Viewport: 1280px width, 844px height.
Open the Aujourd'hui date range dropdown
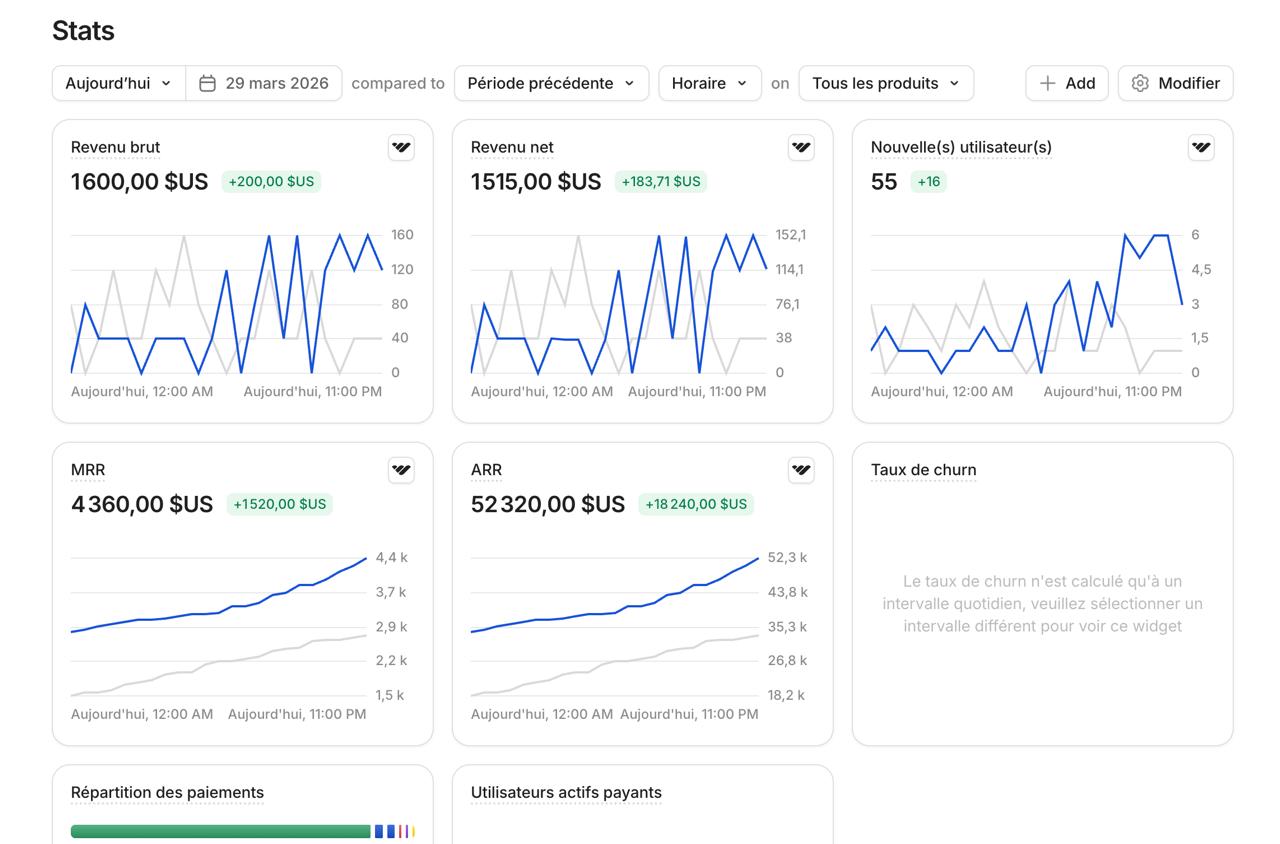click(x=118, y=84)
